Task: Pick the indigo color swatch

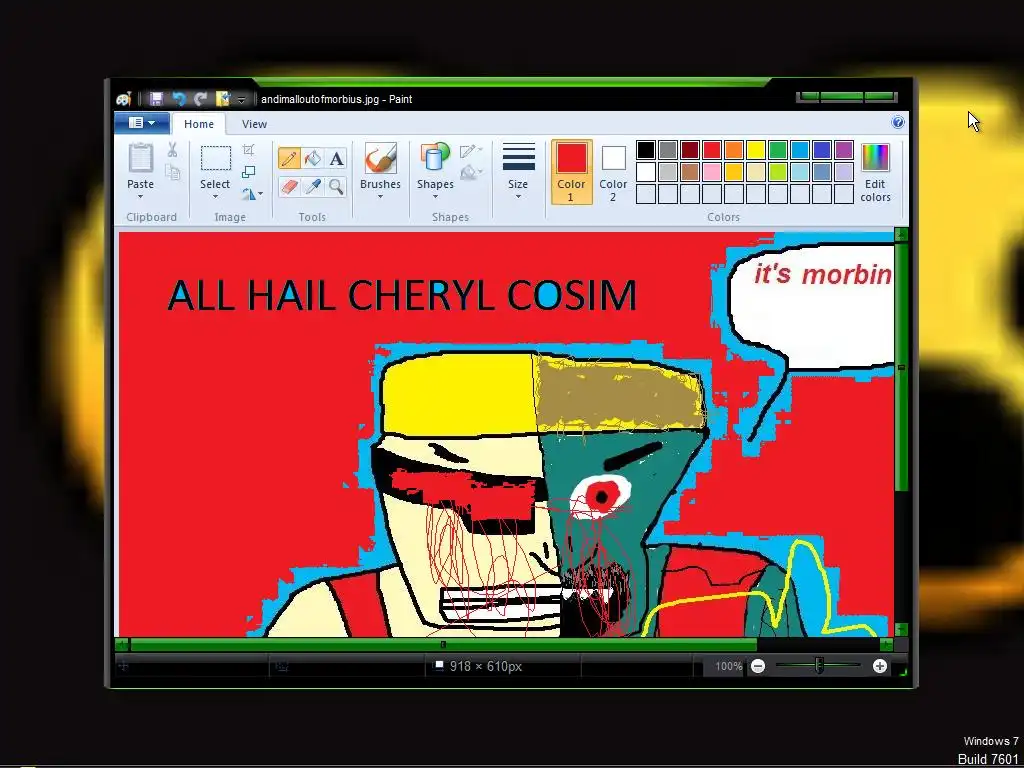Action: [822, 150]
